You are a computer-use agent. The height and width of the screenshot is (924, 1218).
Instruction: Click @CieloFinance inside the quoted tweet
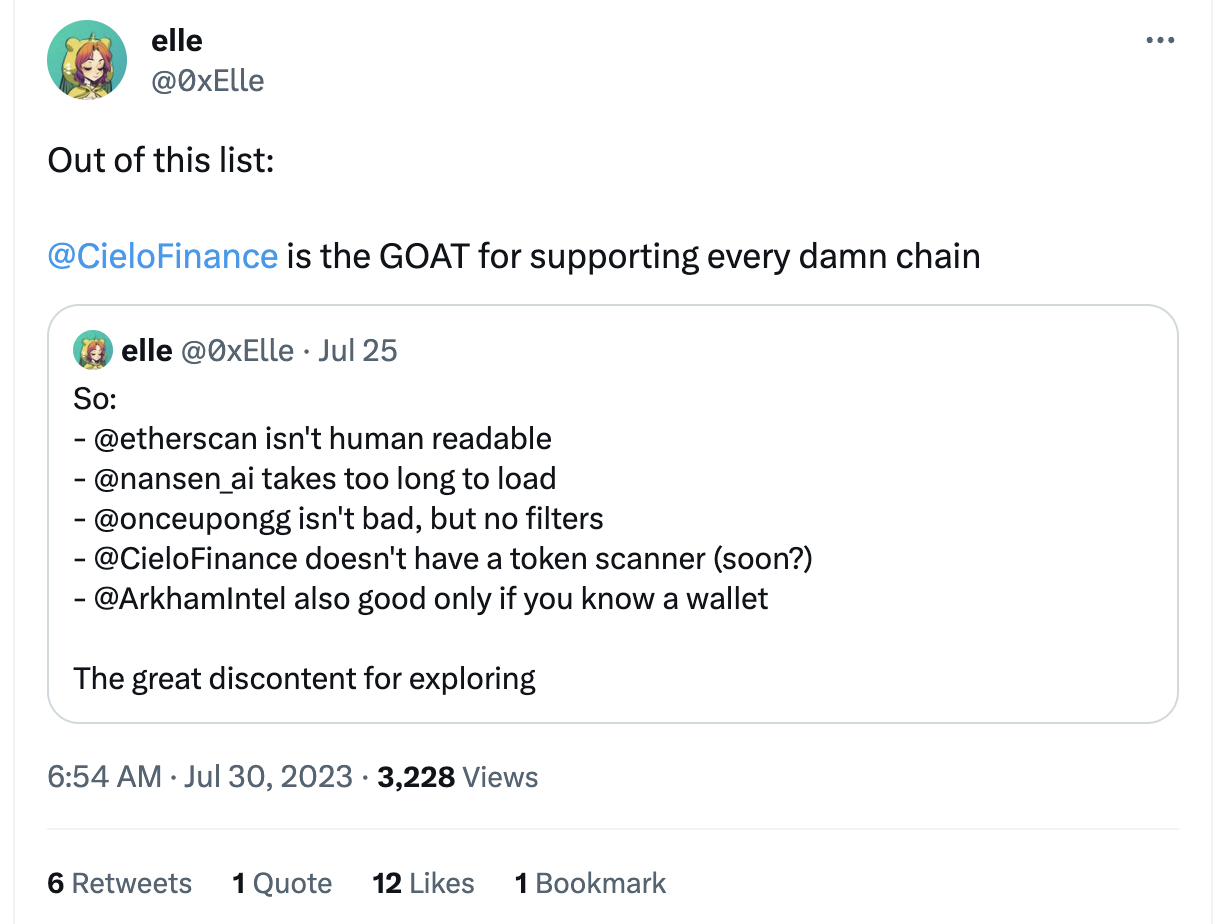[x=195, y=558]
